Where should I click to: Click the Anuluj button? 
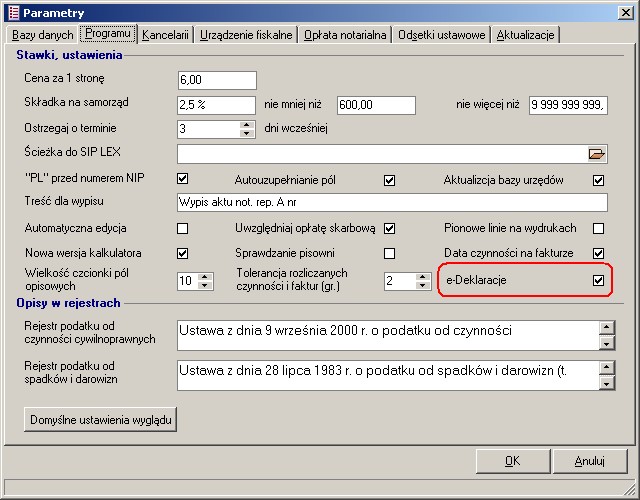click(x=589, y=461)
